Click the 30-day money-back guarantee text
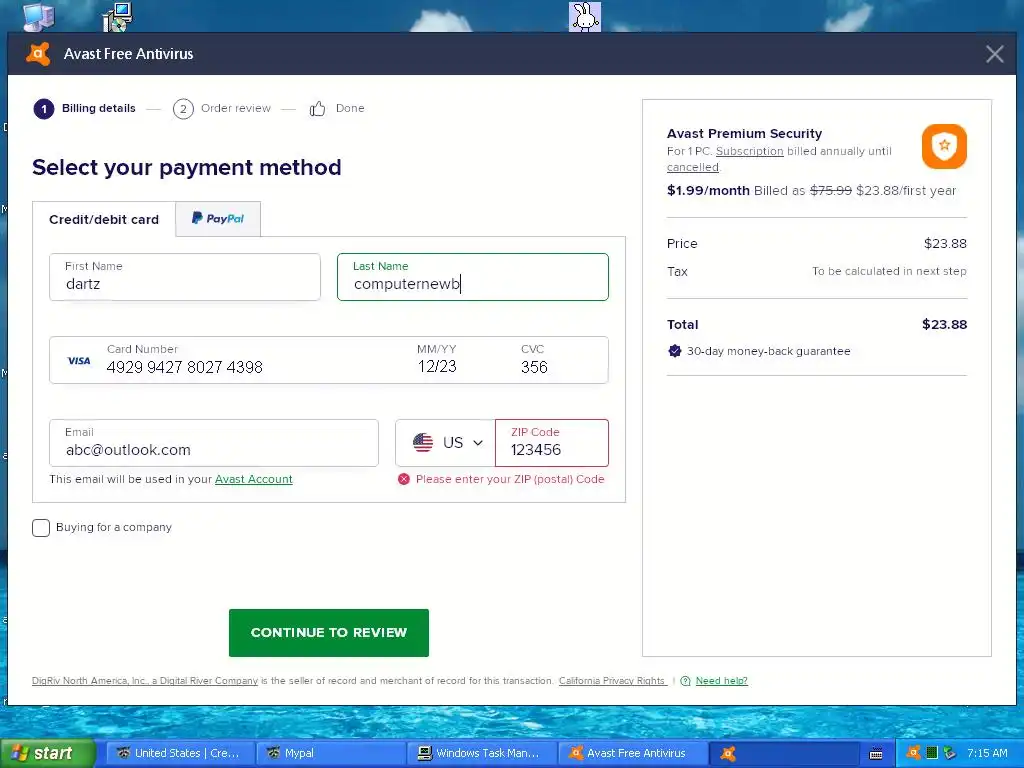Viewport: 1024px width, 768px height. (x=769, y=351)
